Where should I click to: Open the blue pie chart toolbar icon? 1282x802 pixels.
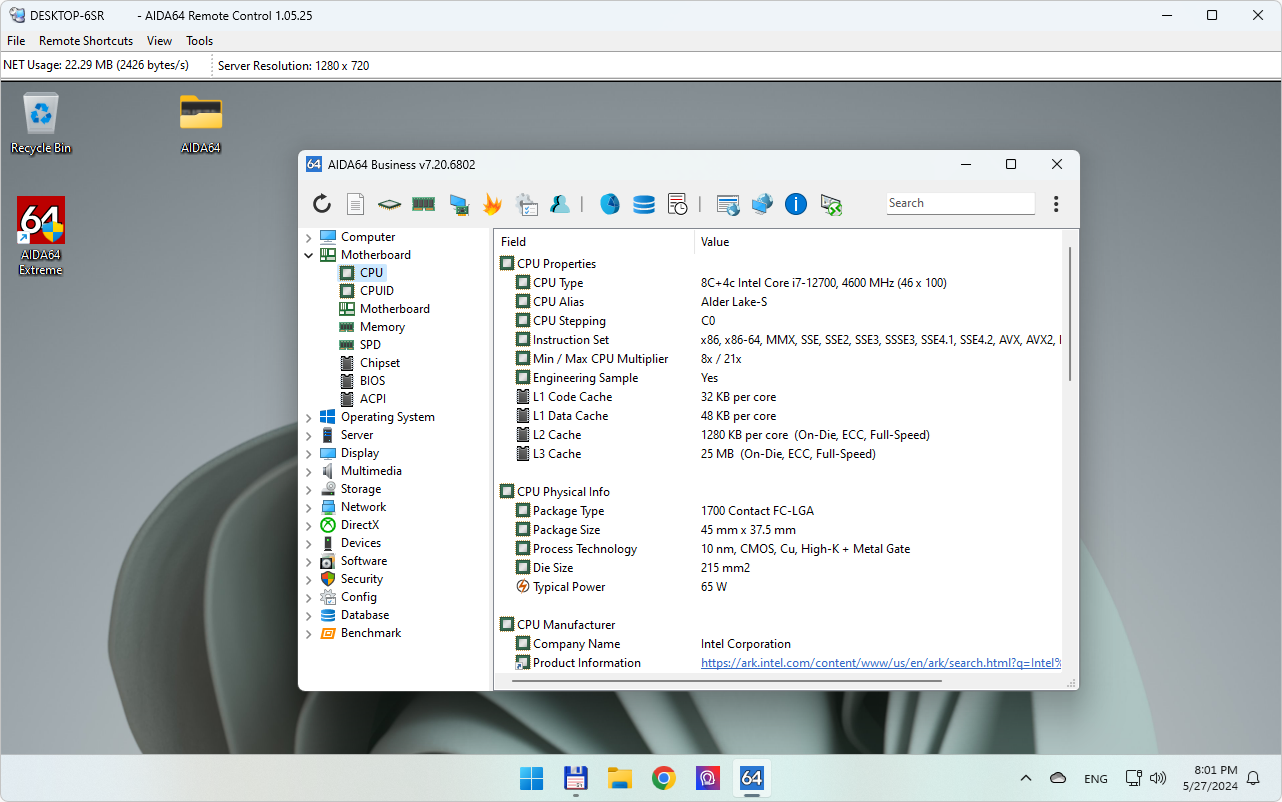click(610, 204)
